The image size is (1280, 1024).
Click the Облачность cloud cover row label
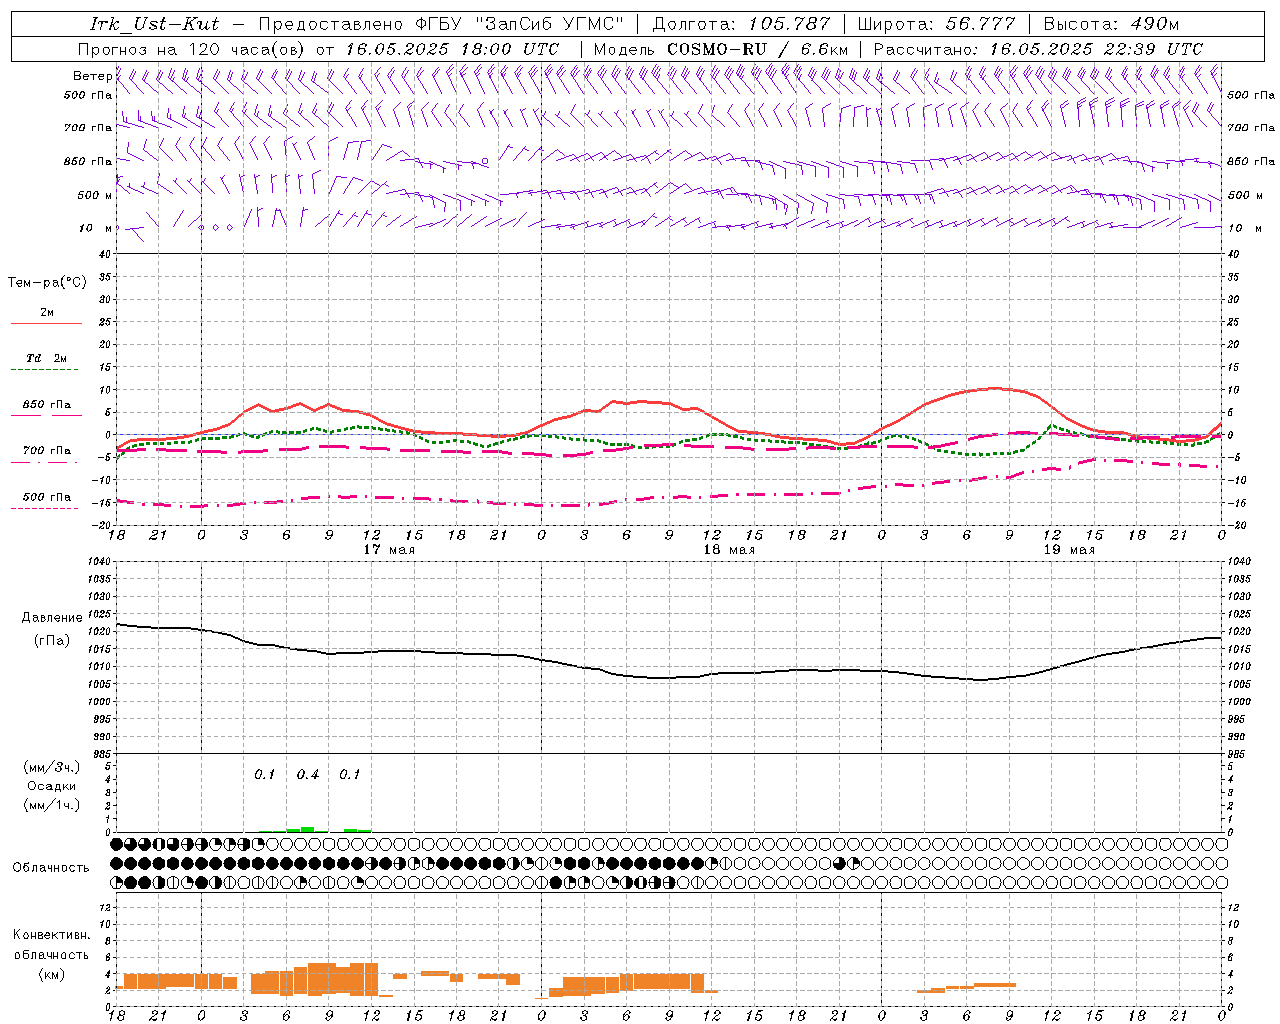(x=51, y=868)
